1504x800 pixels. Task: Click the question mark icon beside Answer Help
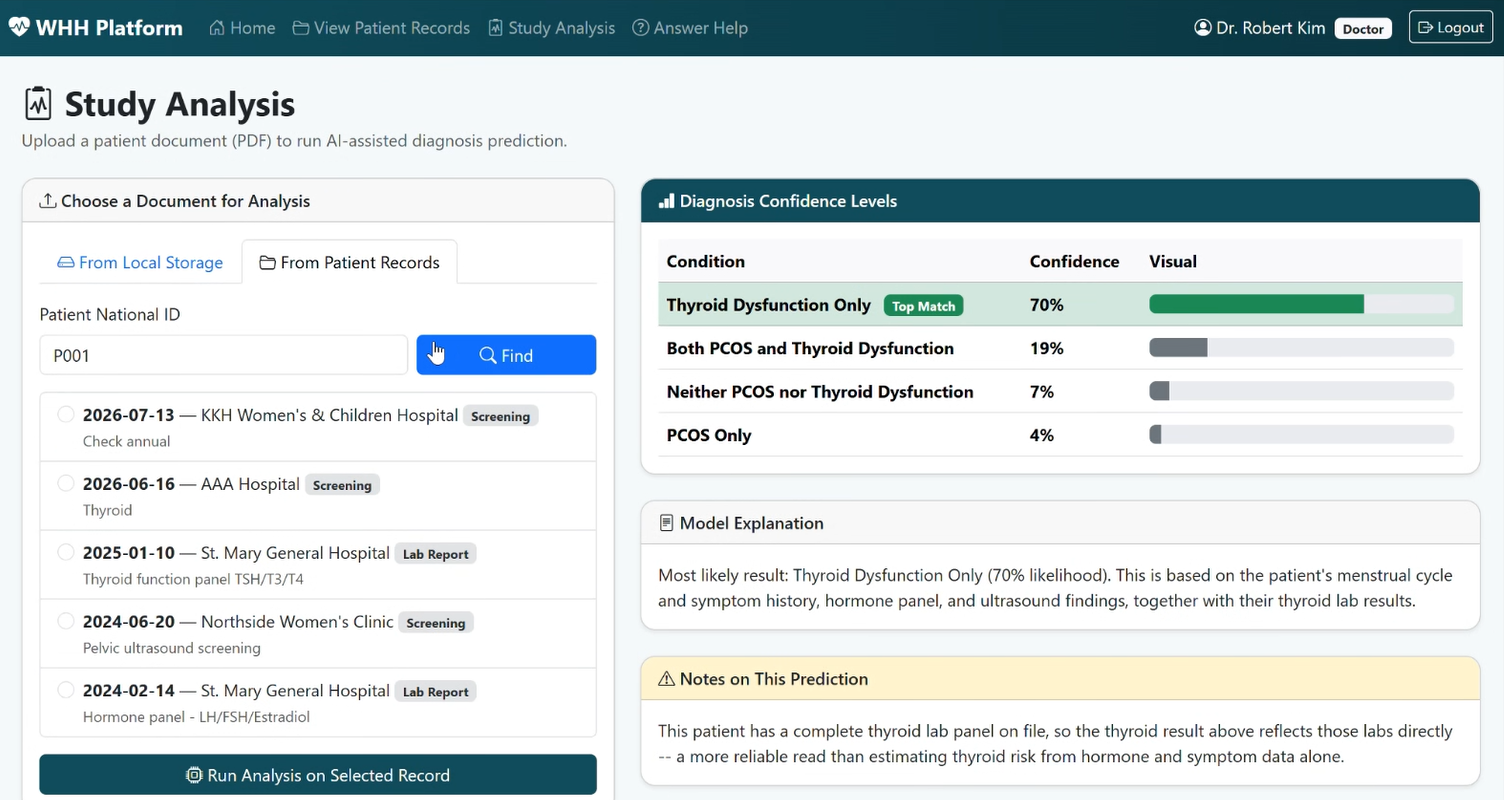[x=641, y=28]
